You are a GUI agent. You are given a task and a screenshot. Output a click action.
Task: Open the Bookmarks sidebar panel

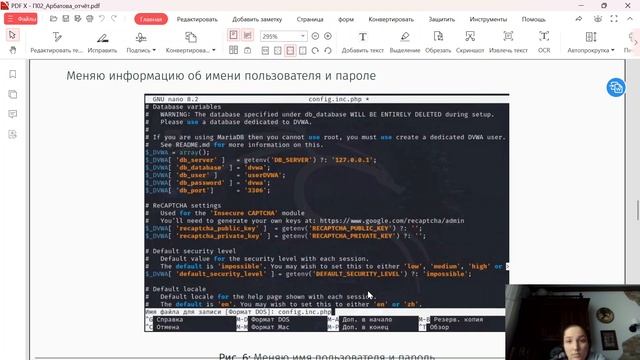click(13, 74)
